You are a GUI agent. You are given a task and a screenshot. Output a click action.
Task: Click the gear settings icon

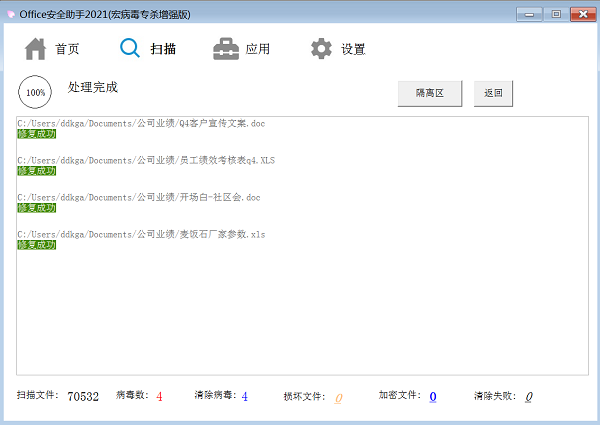[x=321, y=49]
